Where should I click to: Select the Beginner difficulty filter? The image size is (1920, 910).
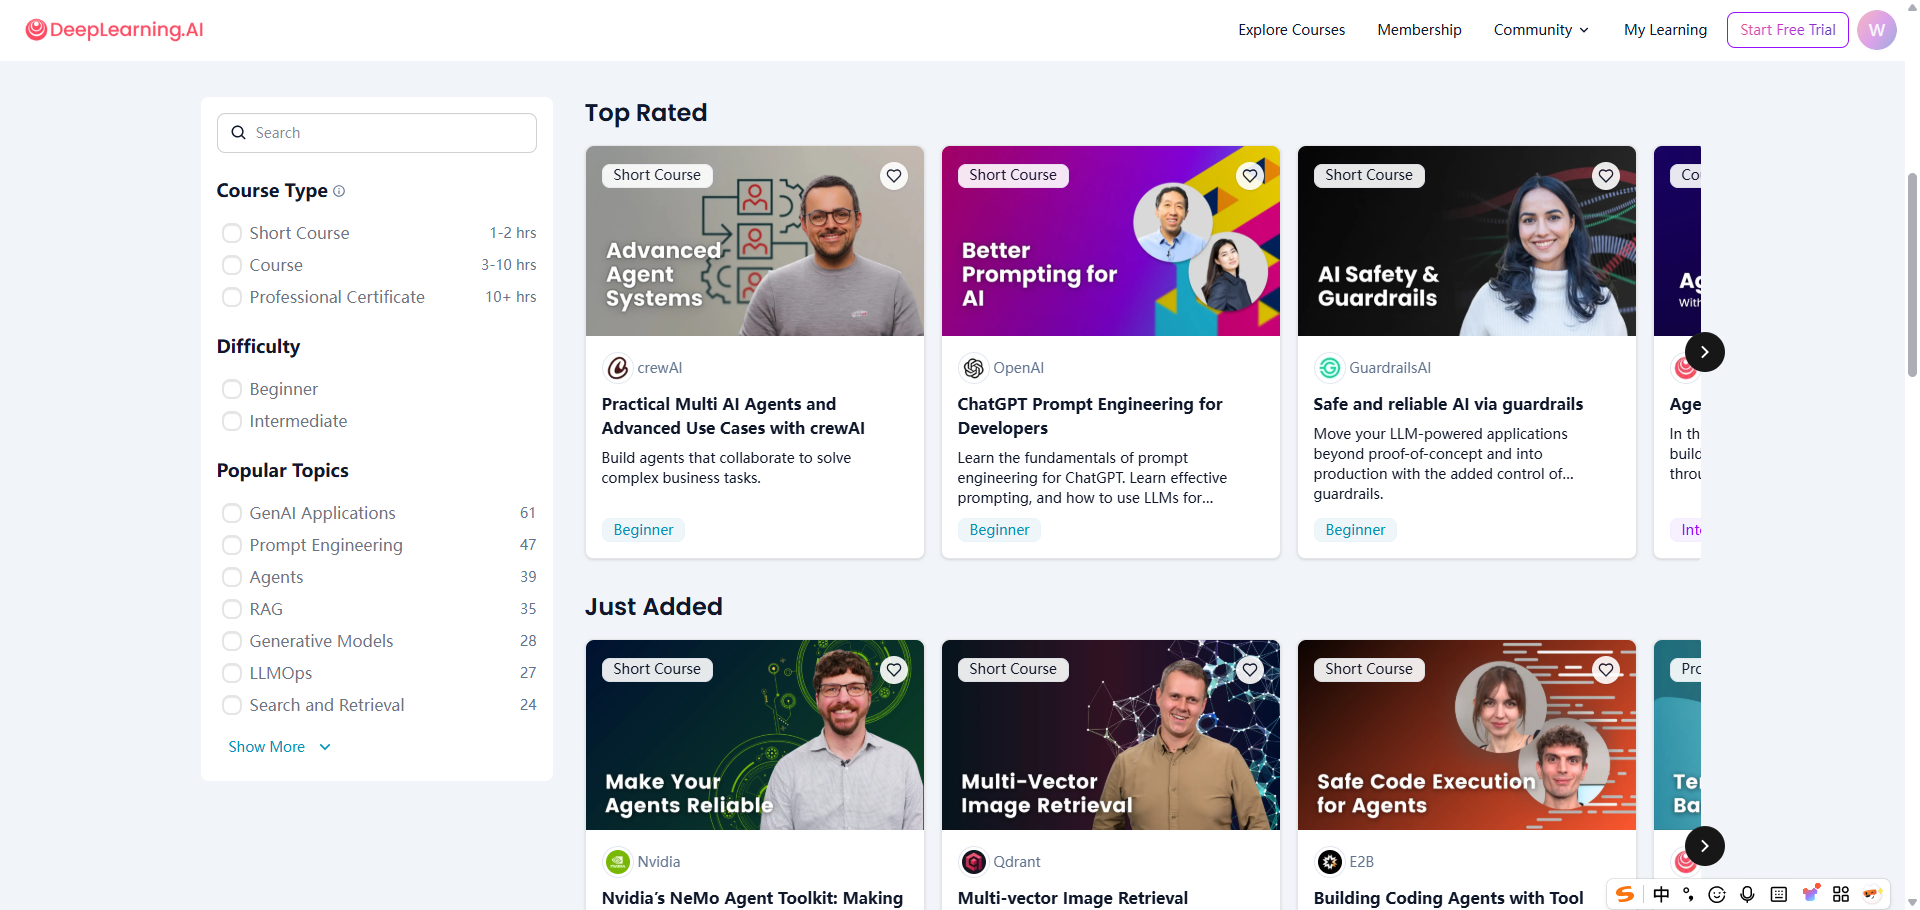232,389
